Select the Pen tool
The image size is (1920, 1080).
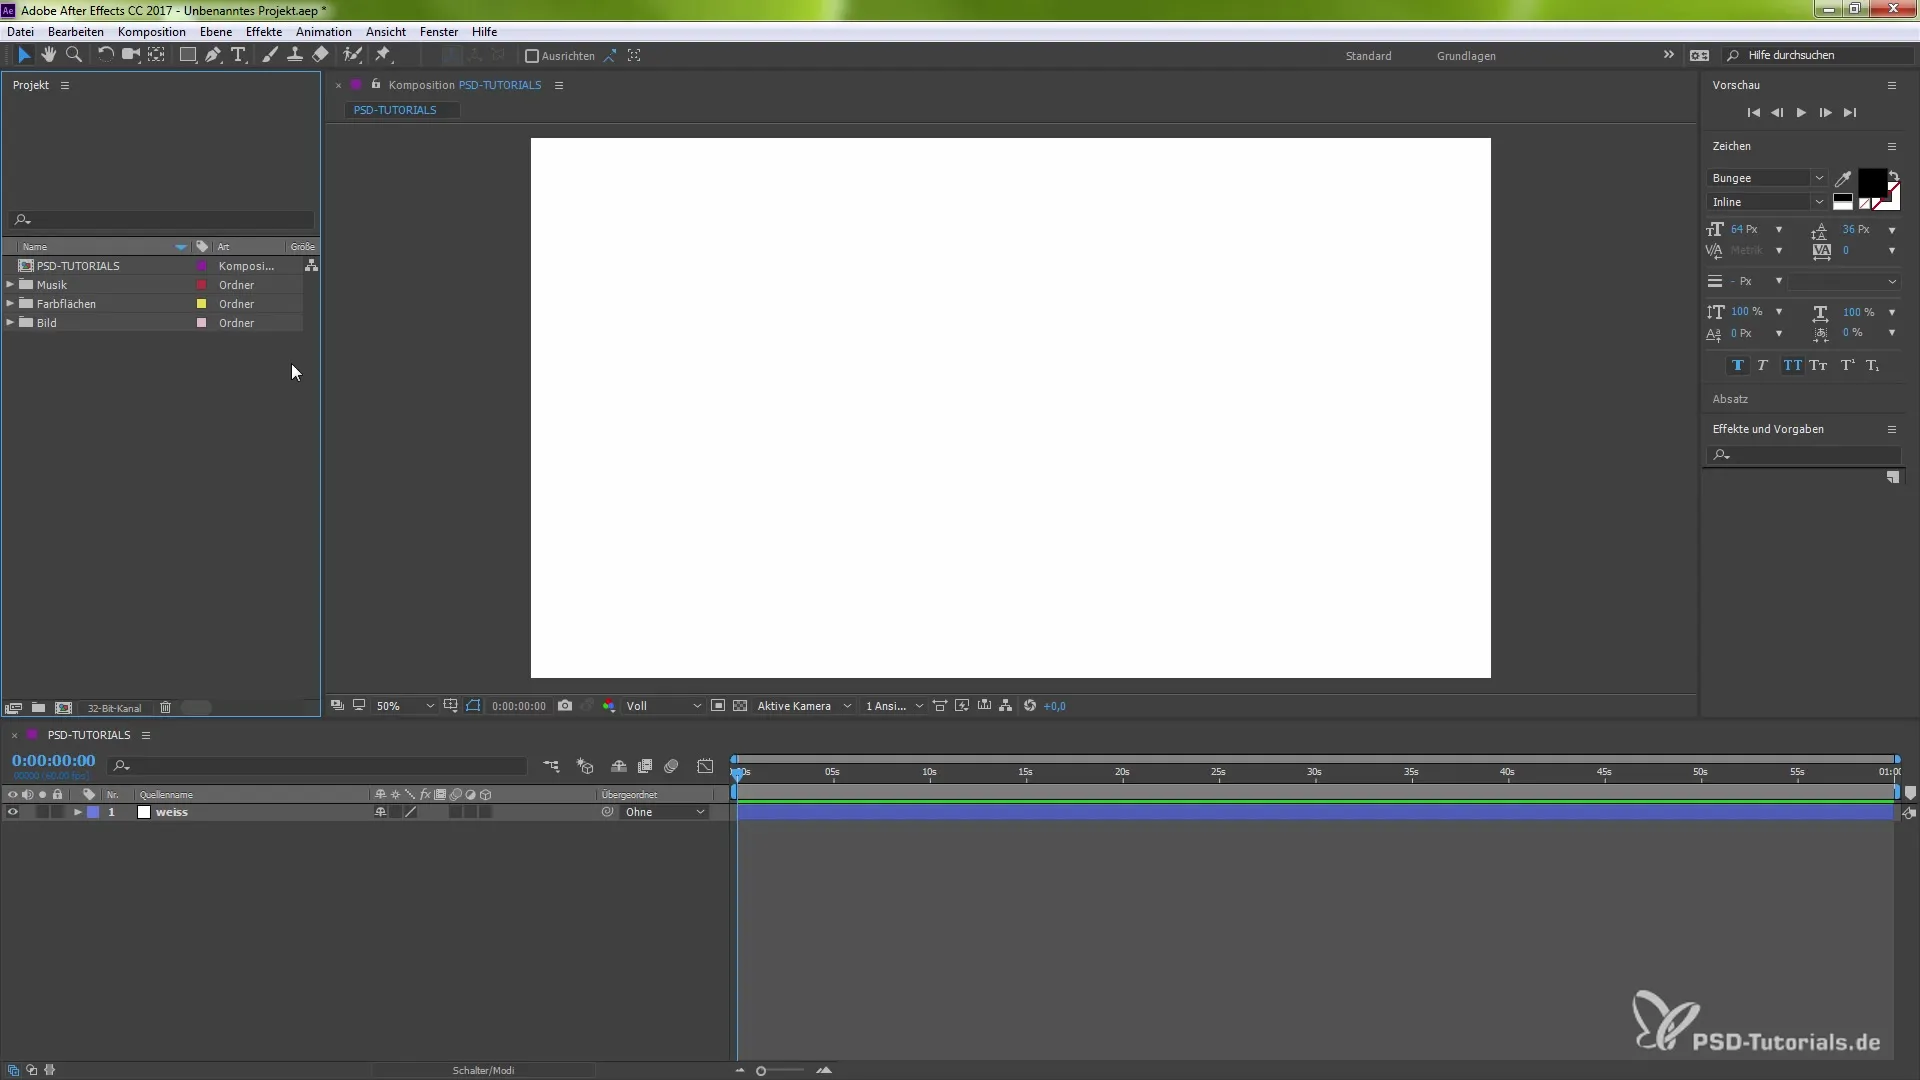[x=213, y=55]
